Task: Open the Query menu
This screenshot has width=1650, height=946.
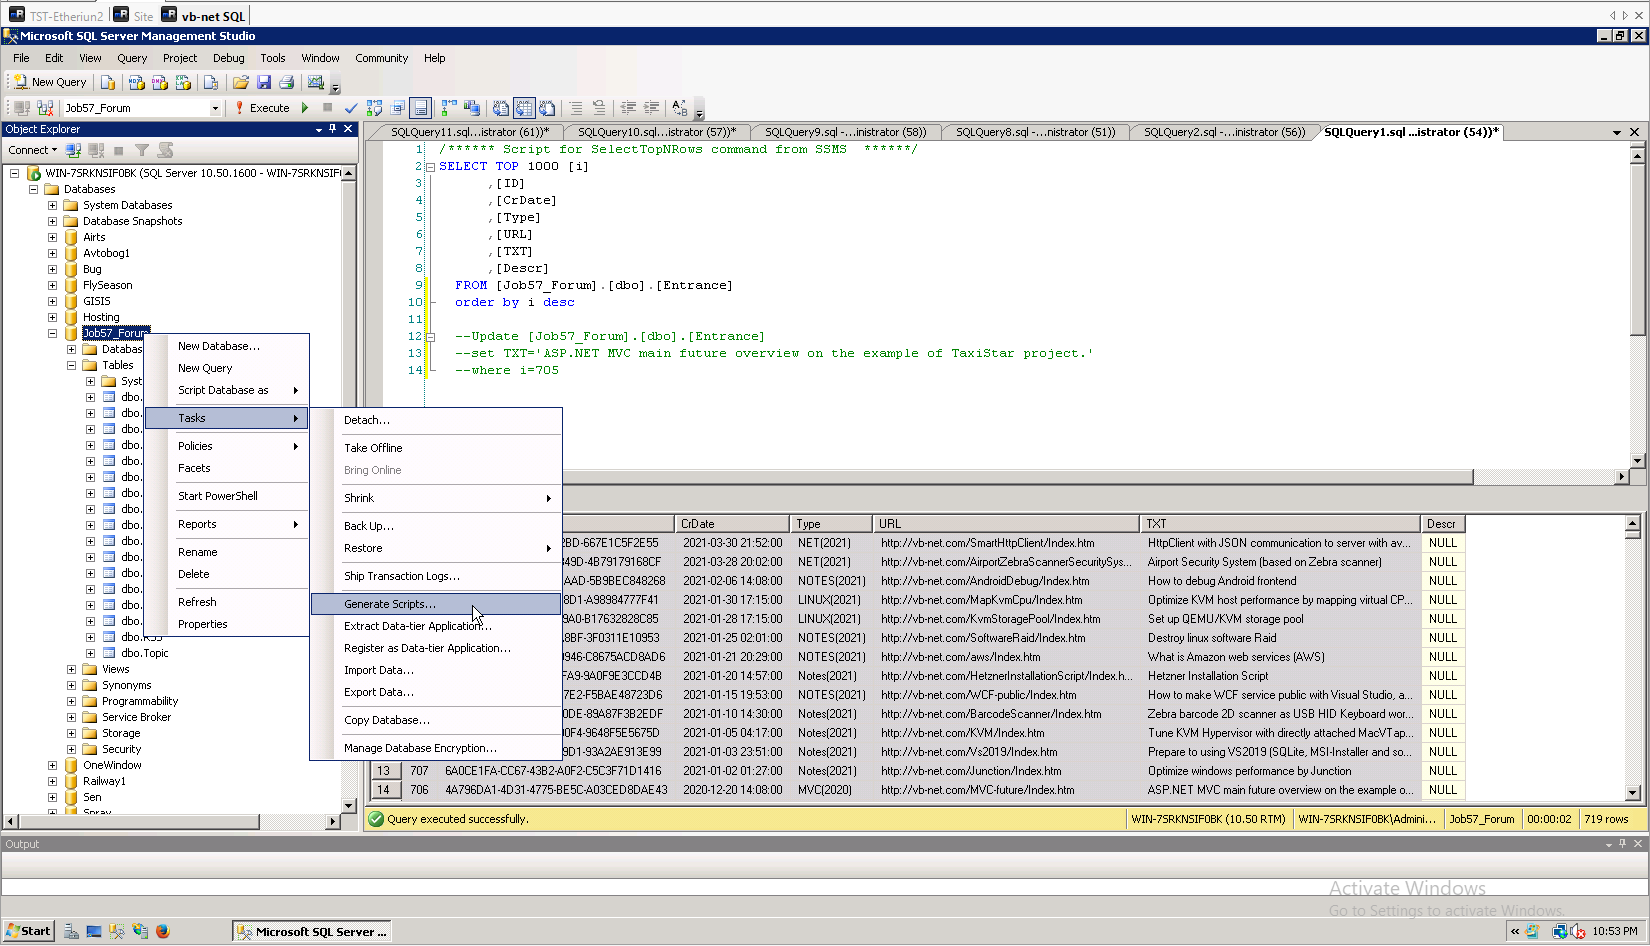Action: click(132, 58)
